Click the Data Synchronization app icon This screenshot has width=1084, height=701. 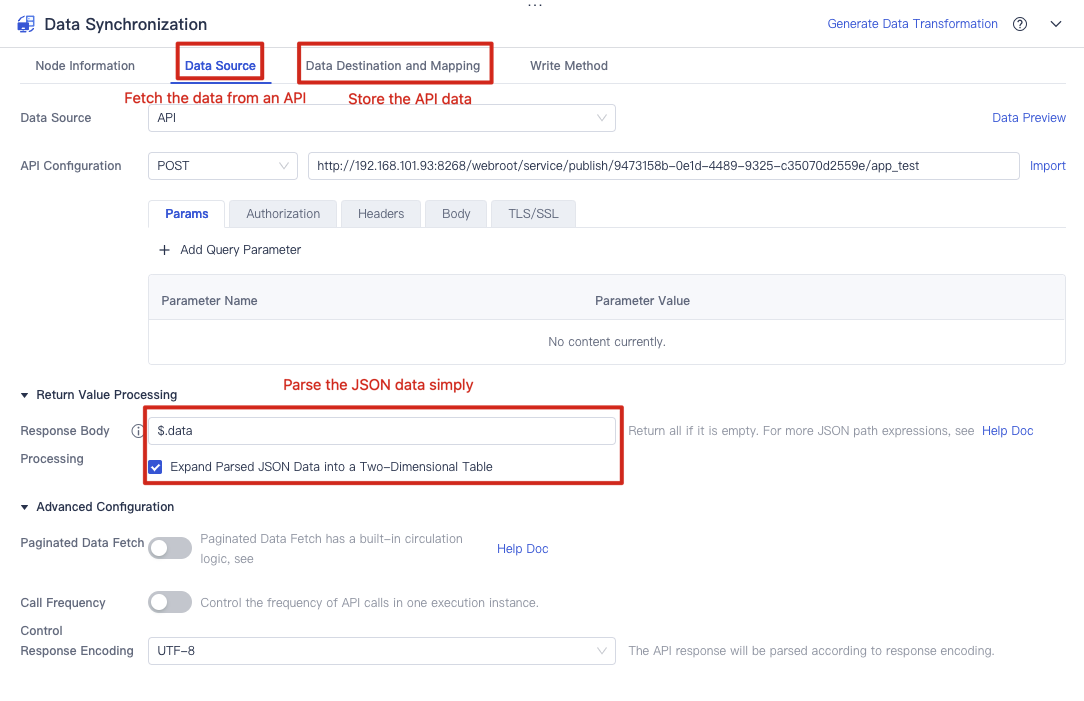25,23
